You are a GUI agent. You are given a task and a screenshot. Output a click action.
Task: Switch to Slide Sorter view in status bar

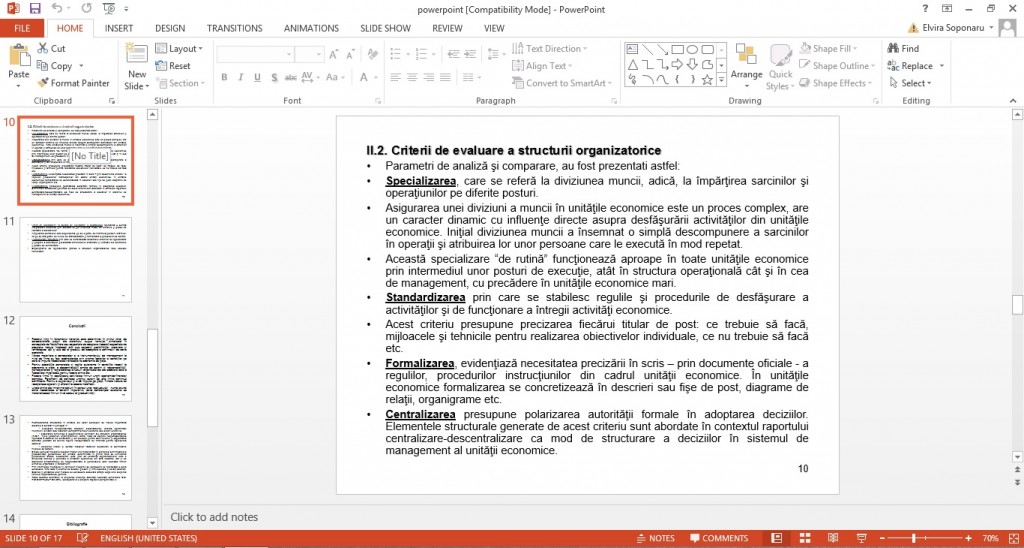tap(805, 538)
